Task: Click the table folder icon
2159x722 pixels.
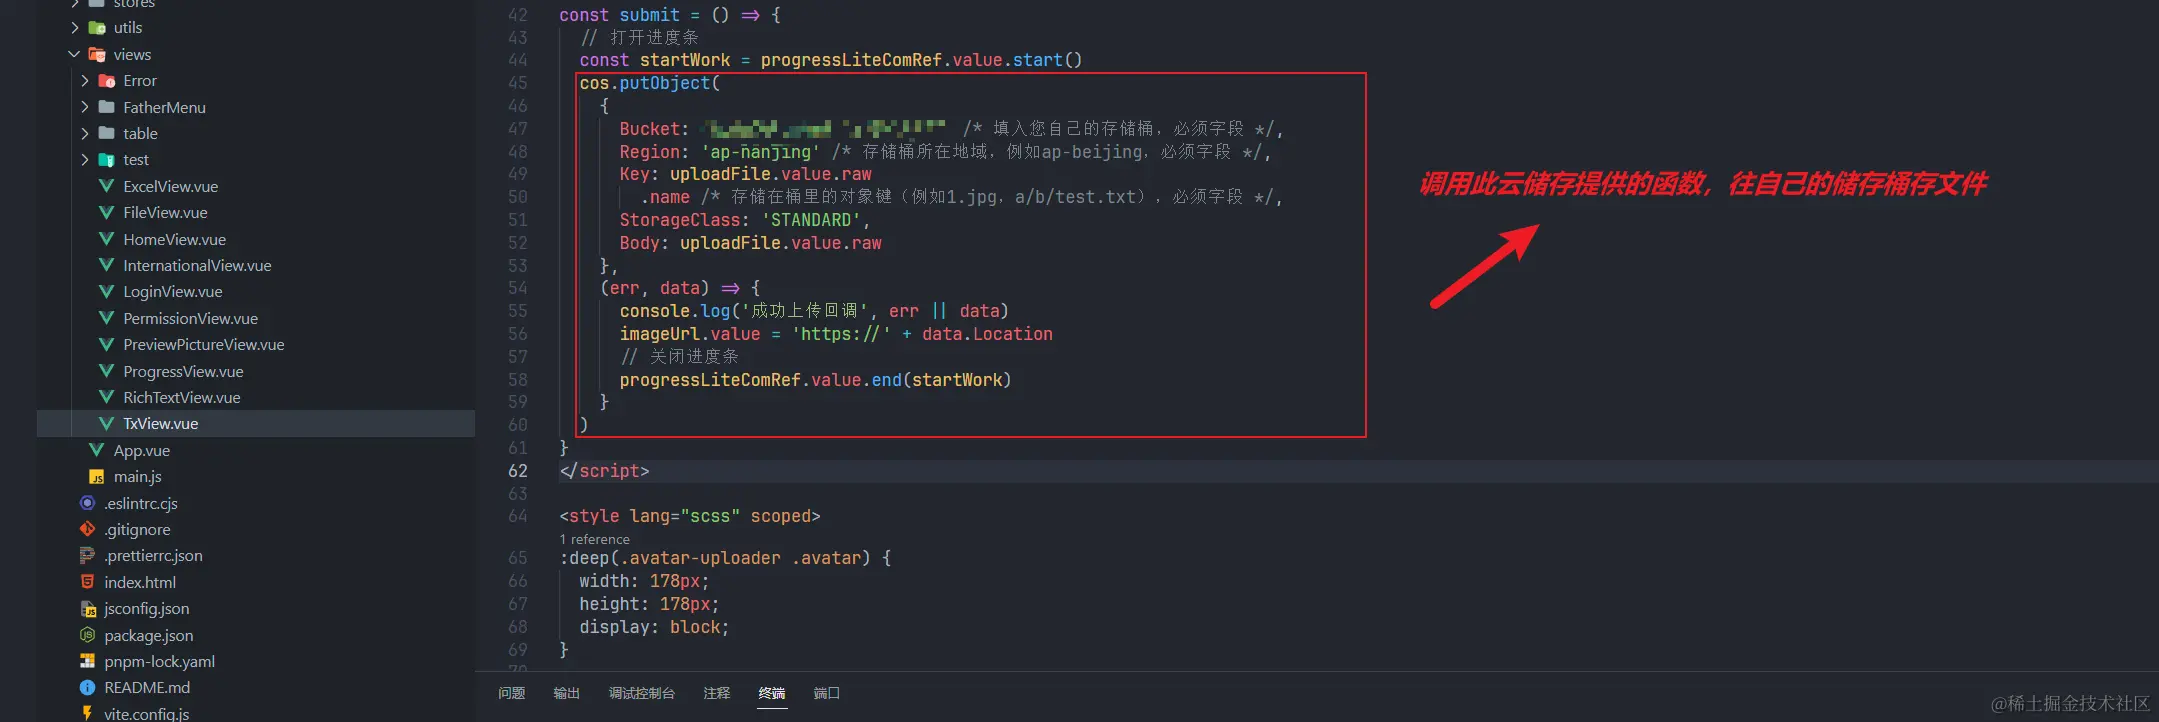Action: [107, 133]
